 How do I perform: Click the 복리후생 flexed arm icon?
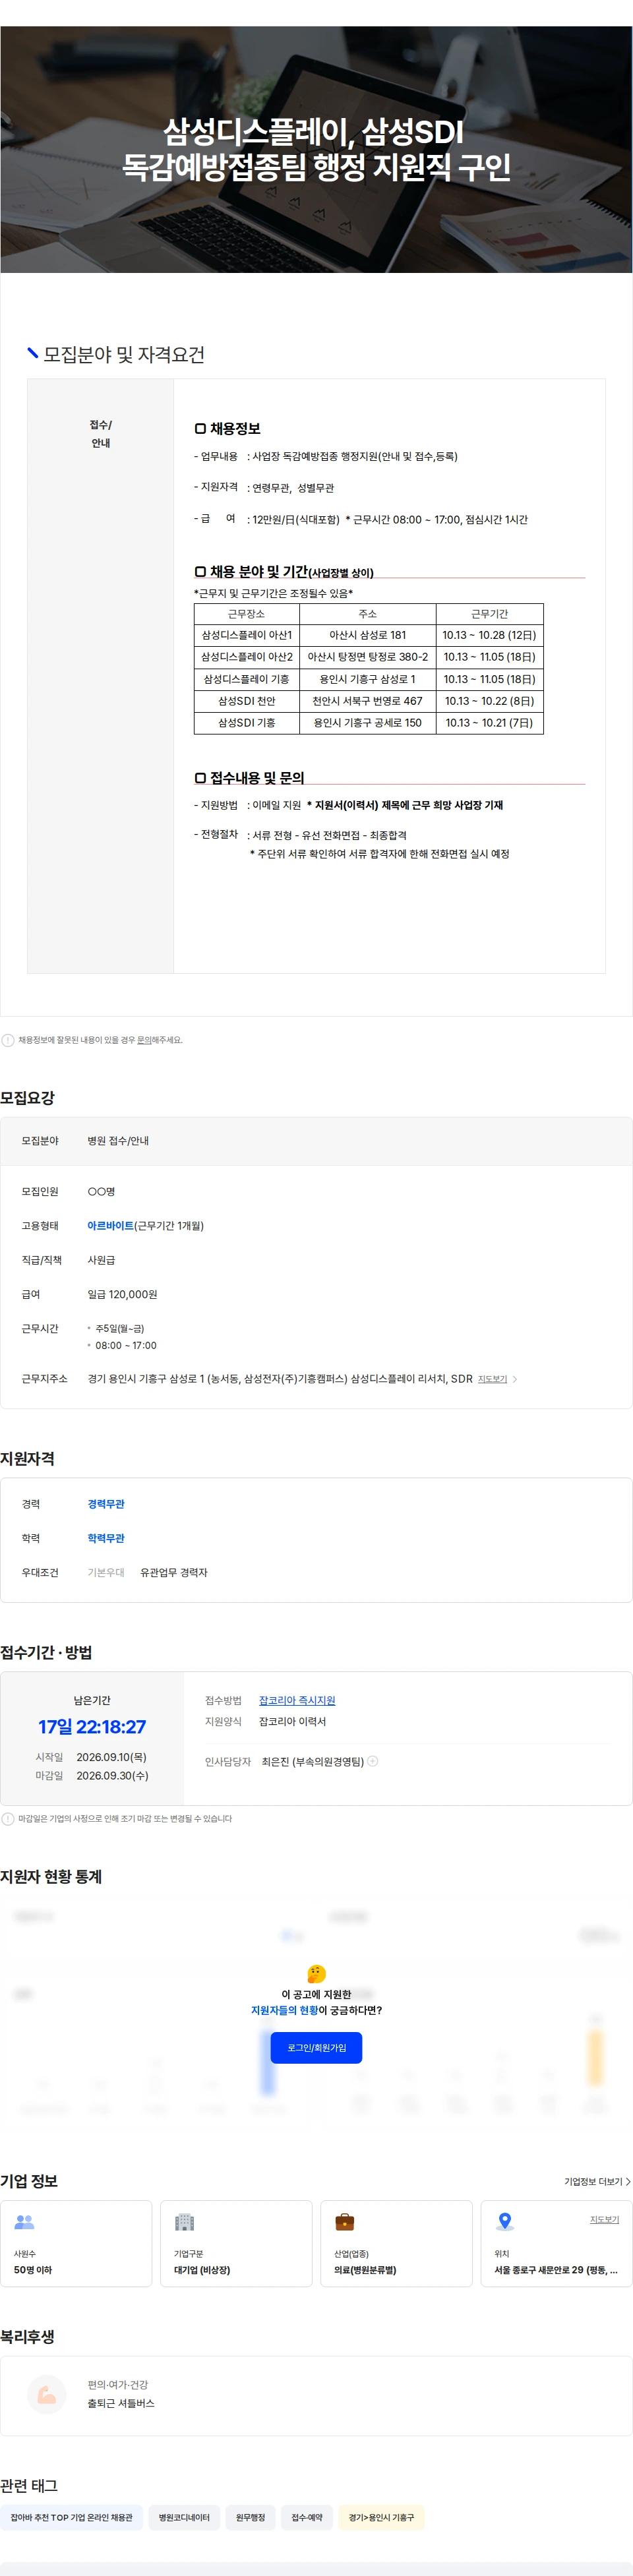pyautogui.click(x=47, y=2394)
